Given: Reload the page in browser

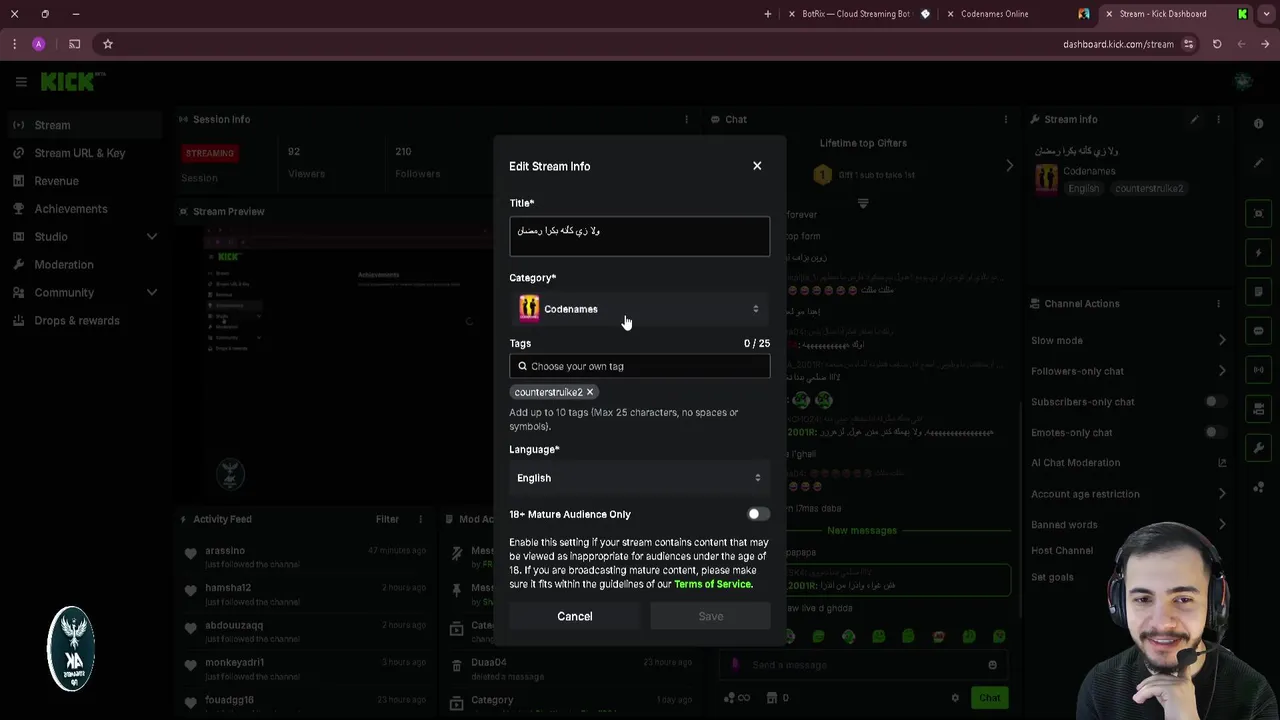Looking at the screenshot, I should 1217,44.
